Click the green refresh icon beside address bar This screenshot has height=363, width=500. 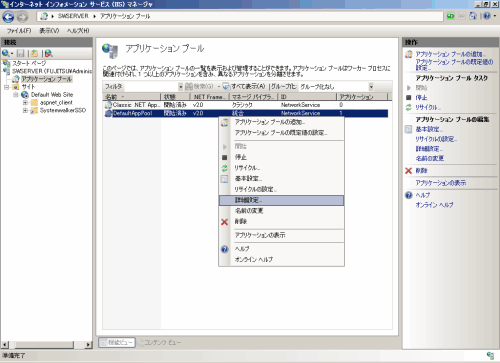click(x=451, y=16)
